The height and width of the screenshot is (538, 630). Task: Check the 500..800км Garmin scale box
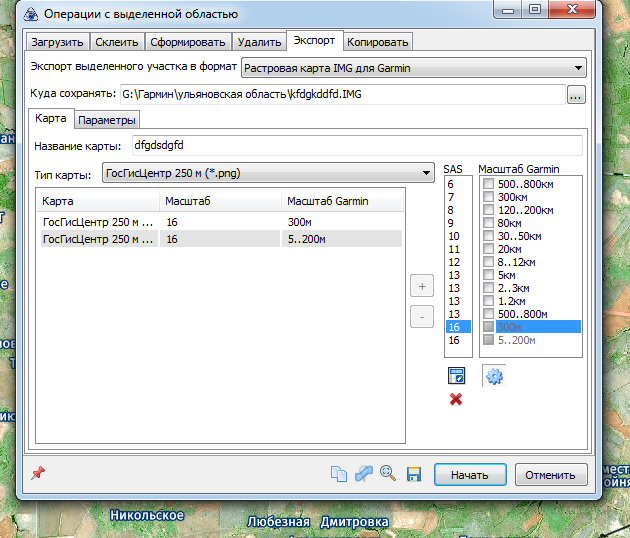point(488,184)
